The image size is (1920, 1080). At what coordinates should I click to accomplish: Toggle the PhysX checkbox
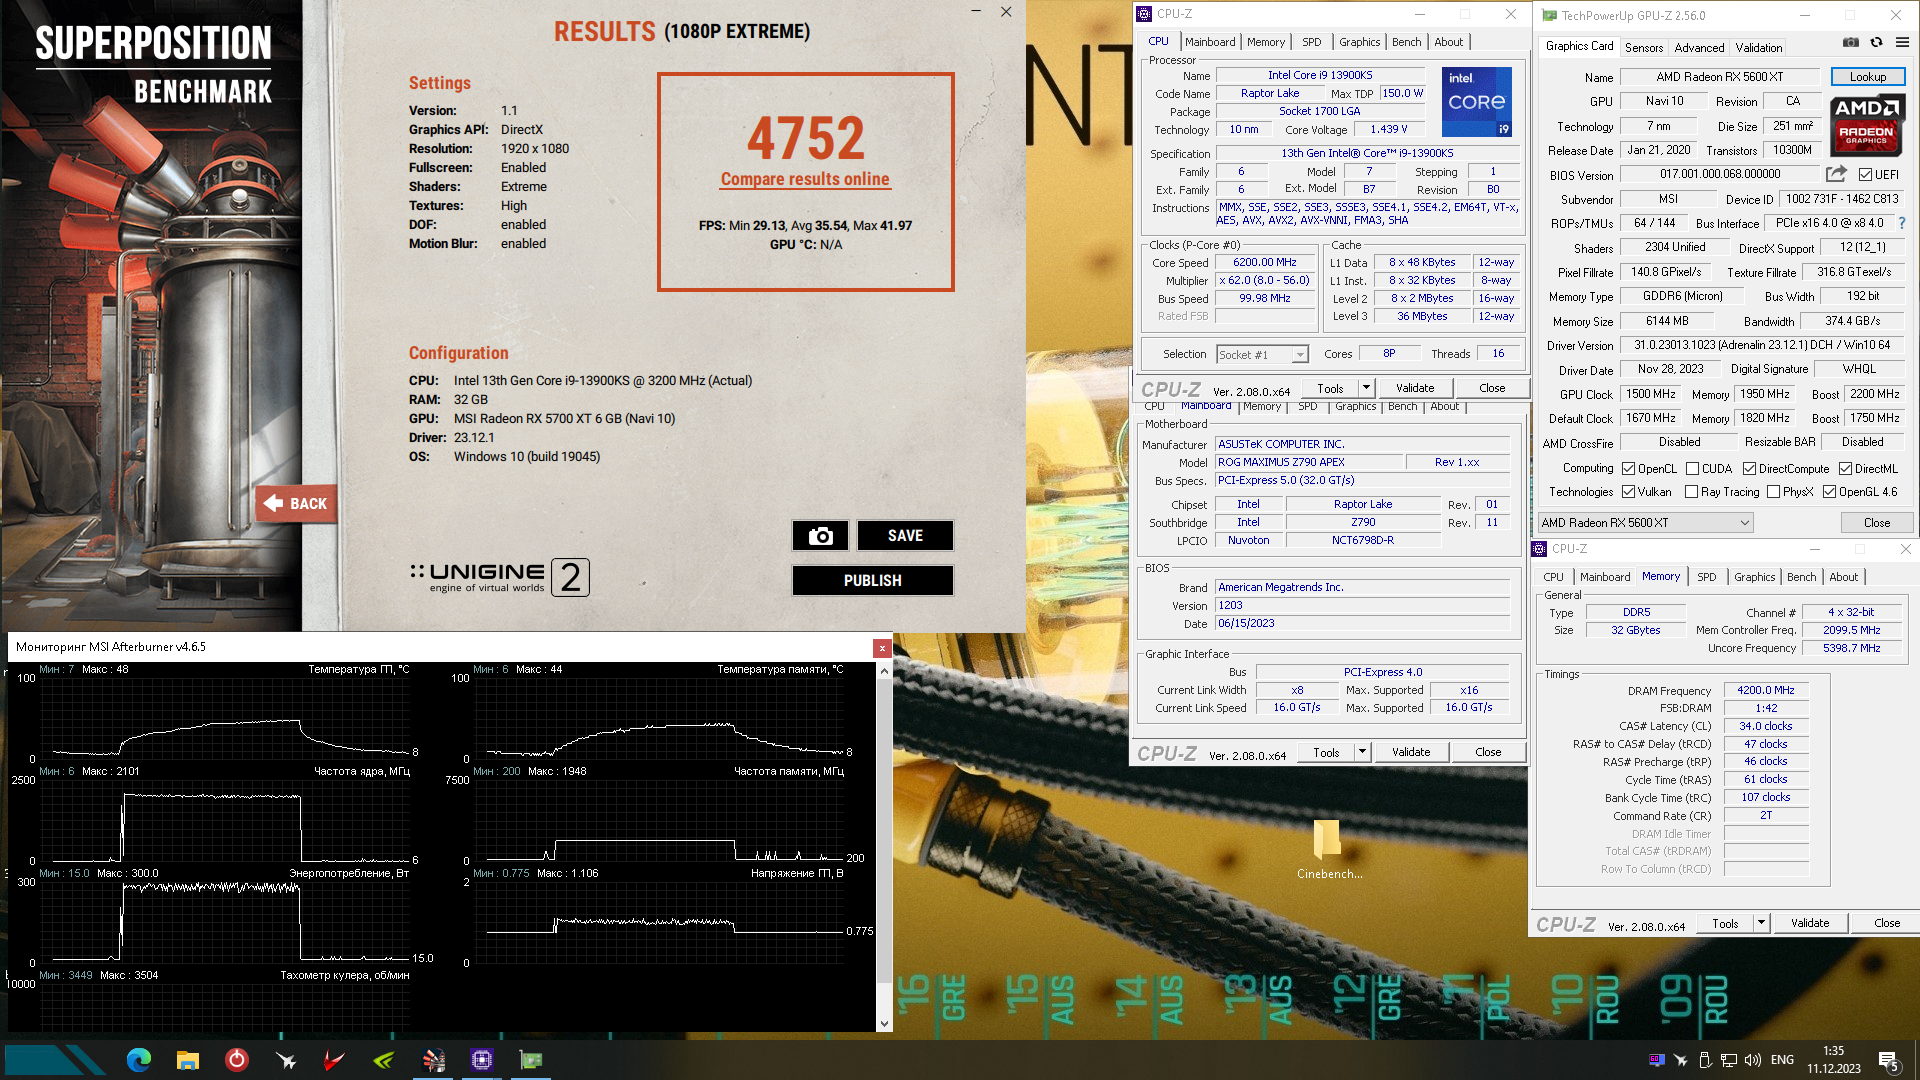tap(1774, 491)
